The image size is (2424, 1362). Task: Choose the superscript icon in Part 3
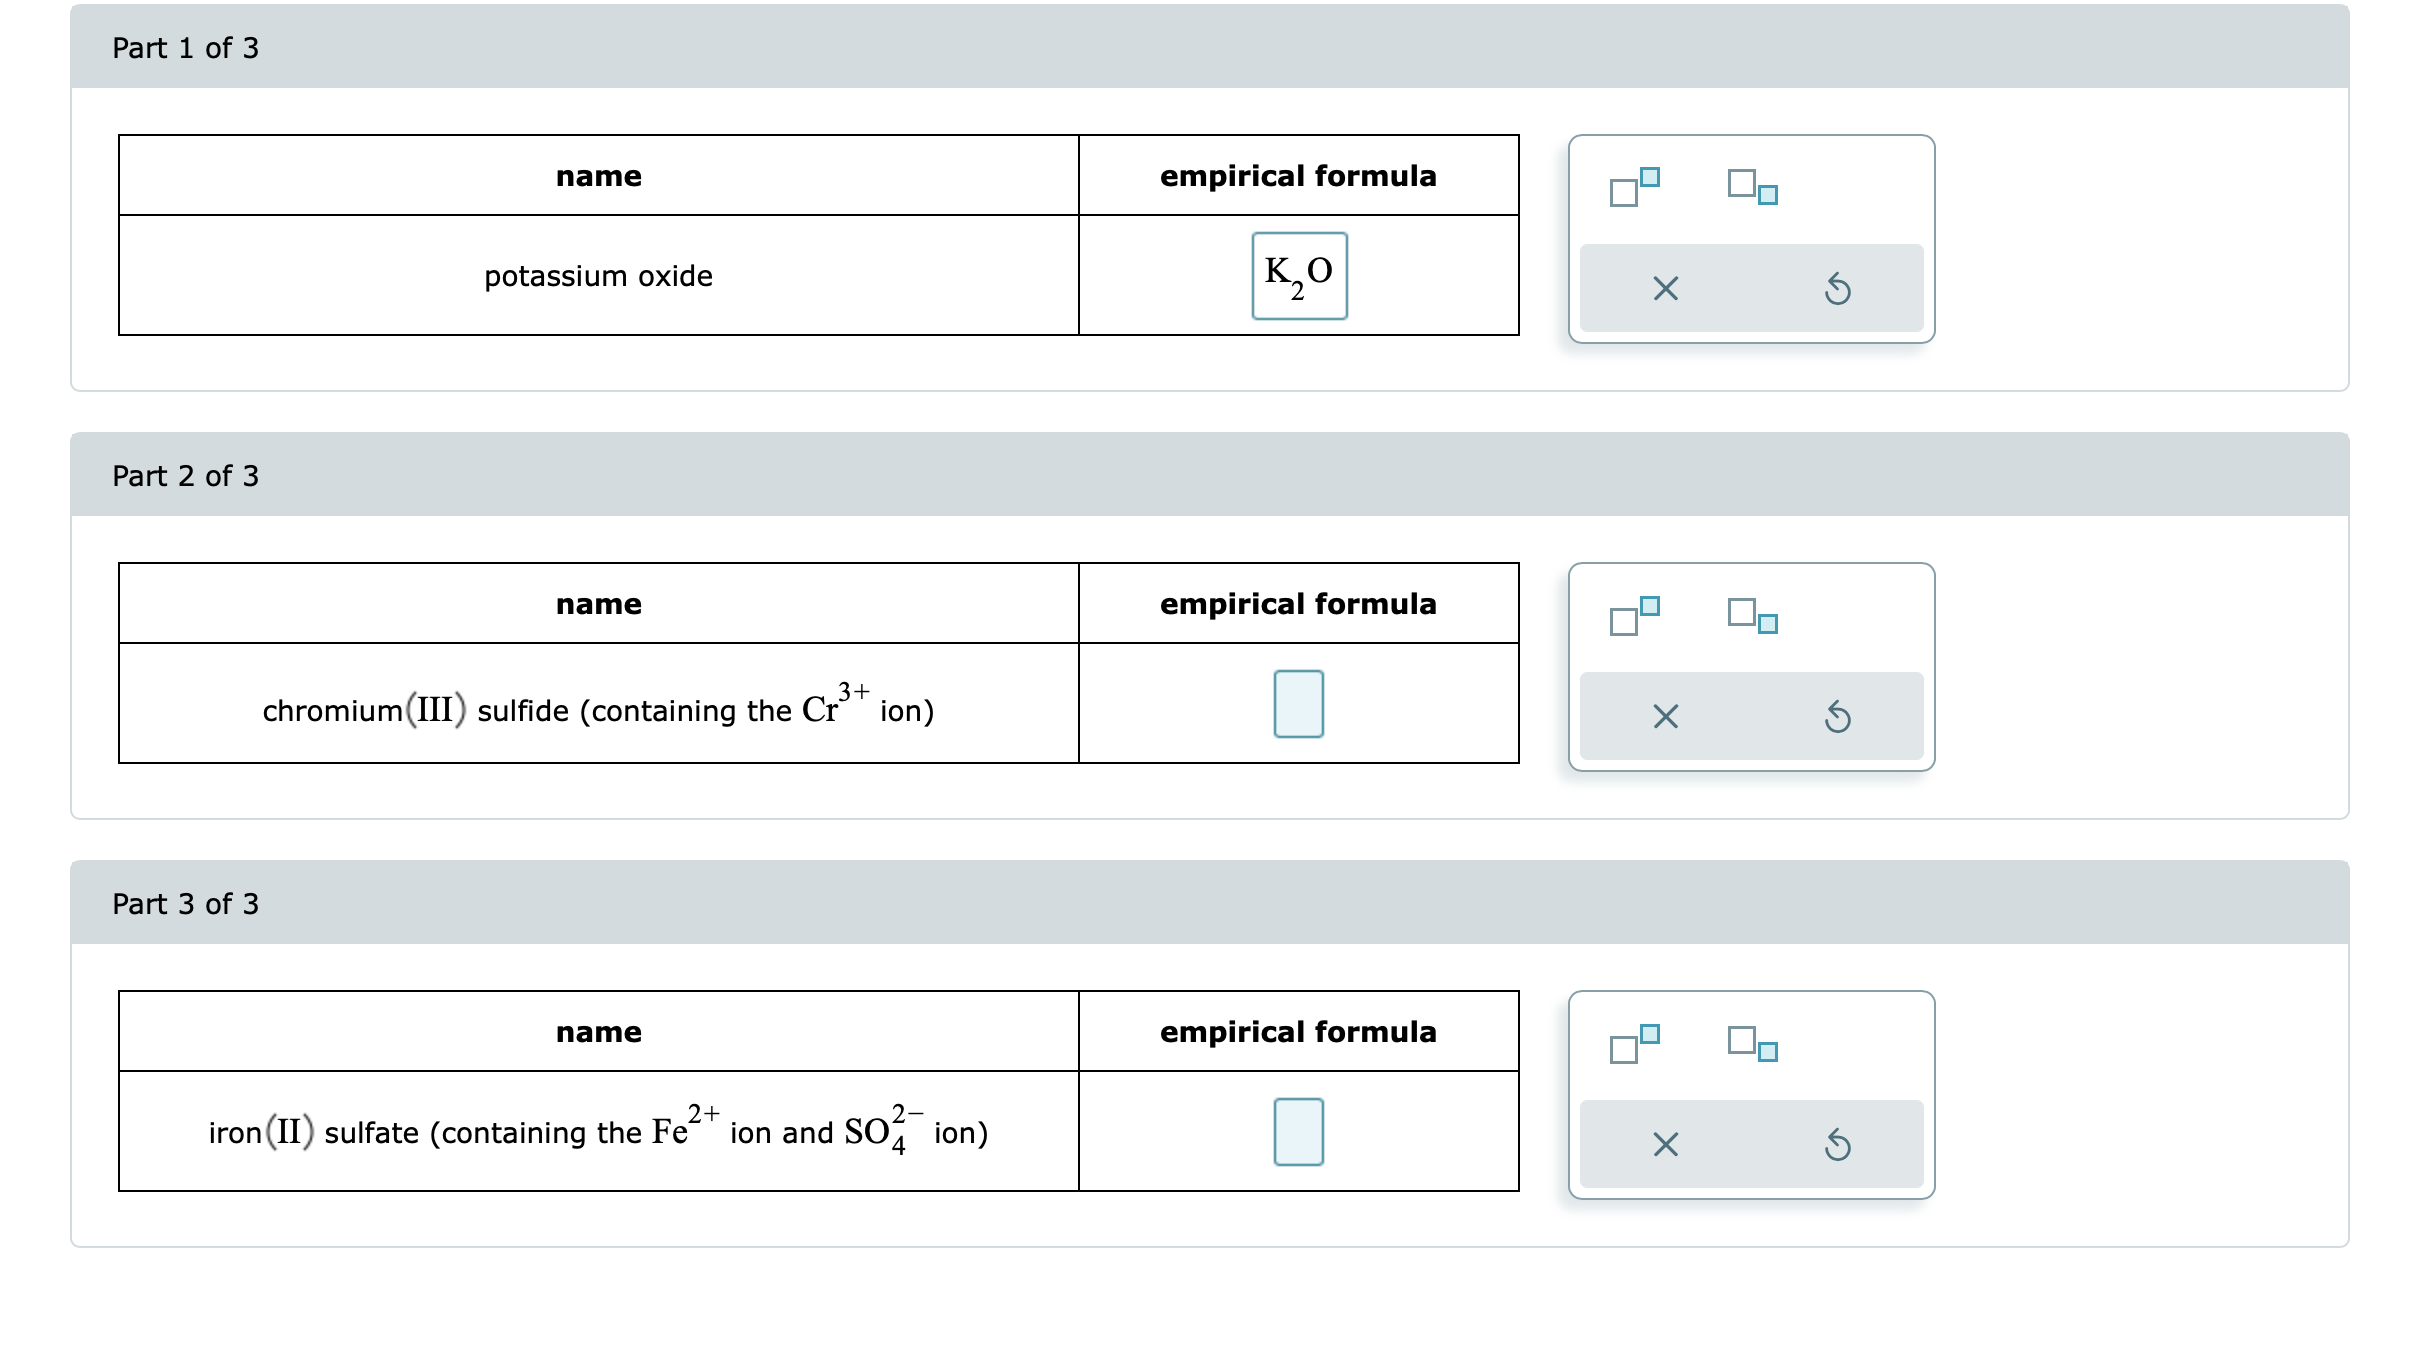[1632, 1041]
